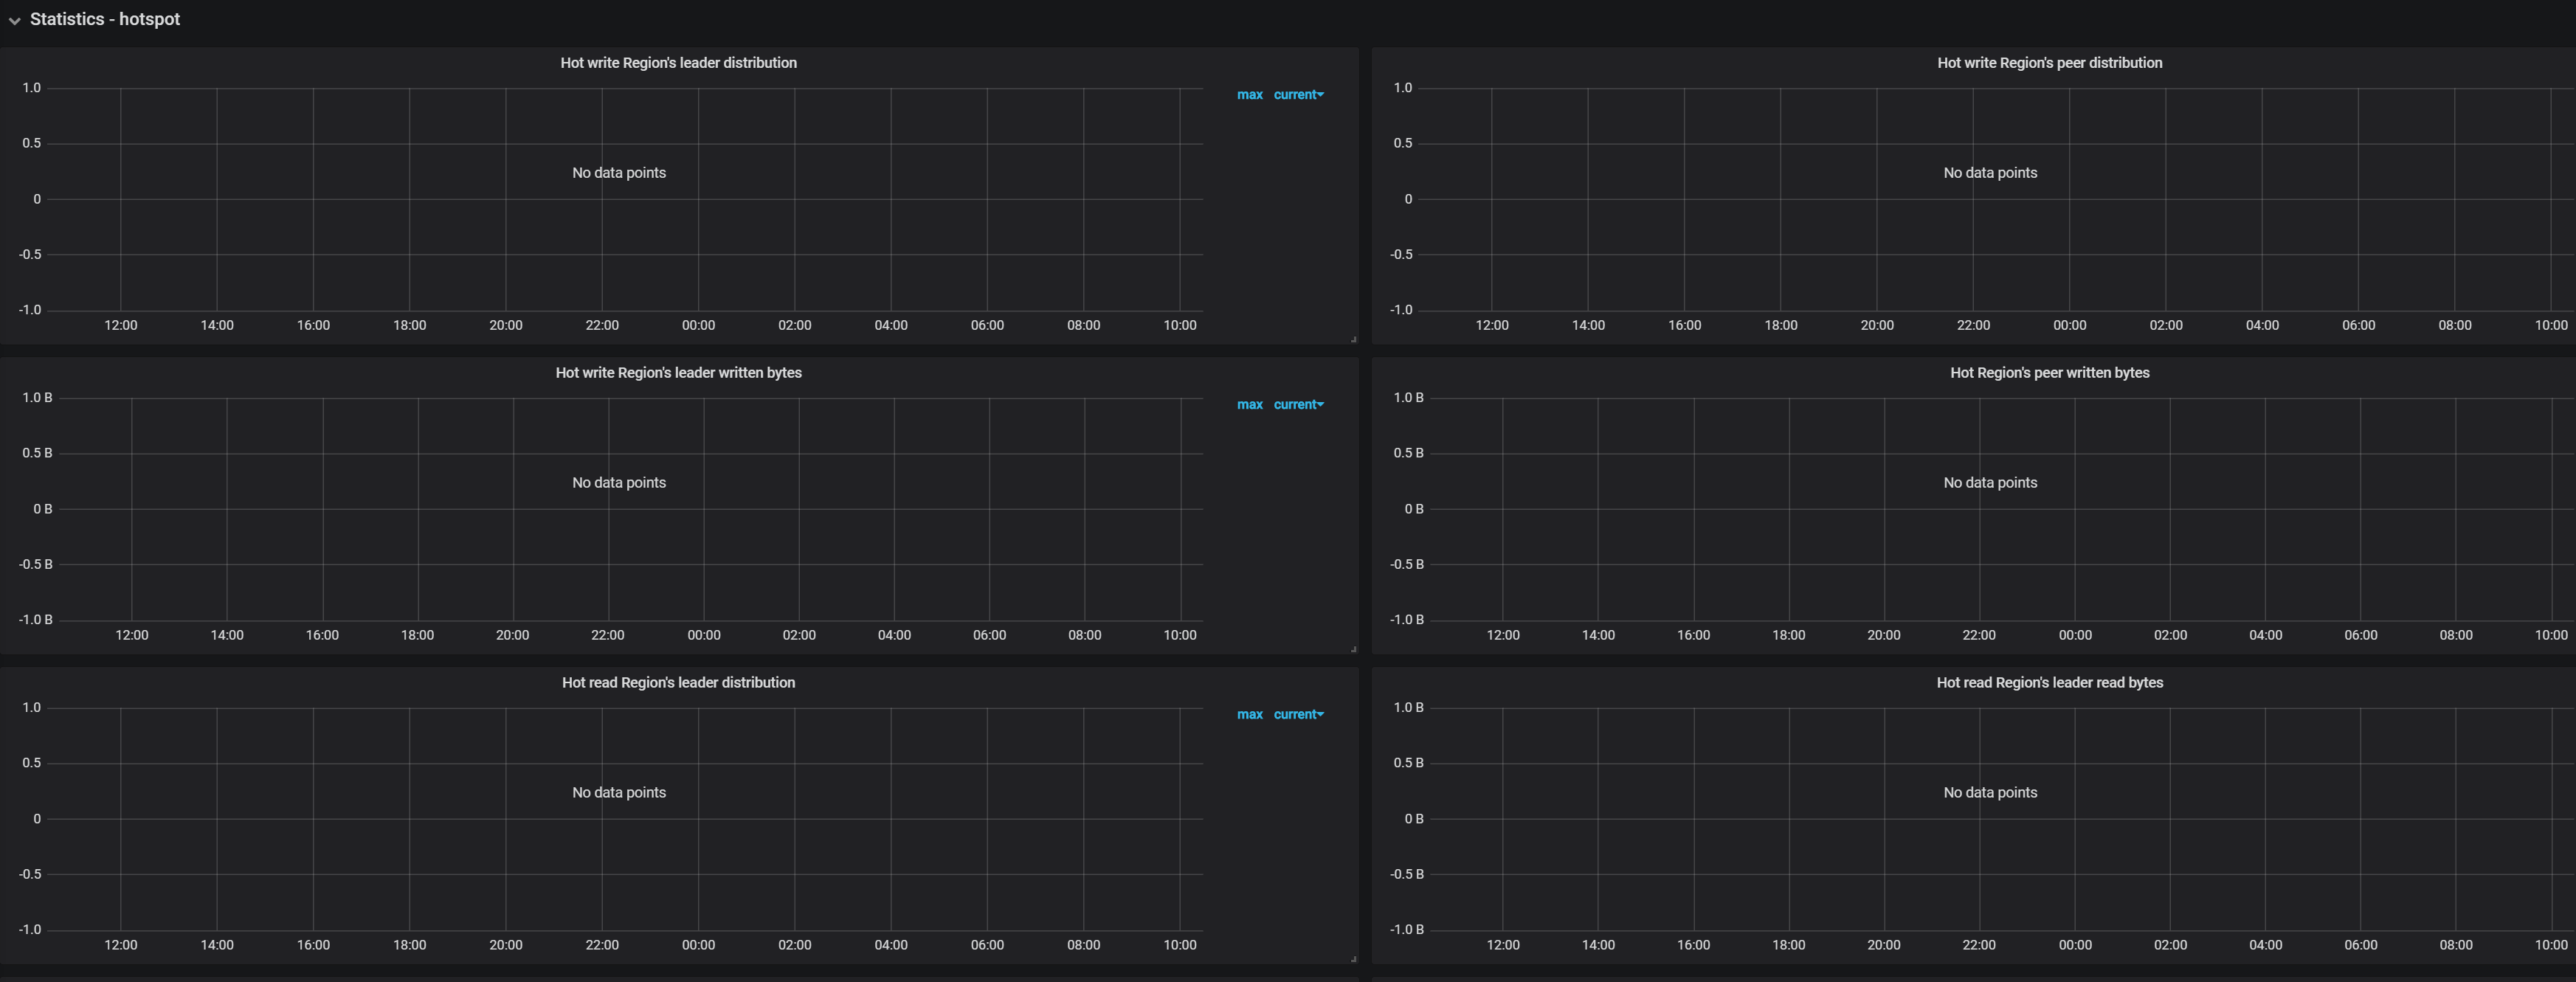Image resolution: width=2576 pixels, height=982 pixels.
Task: Open Hot read Region's leader read bytes menu
Action: point(2049,682)
